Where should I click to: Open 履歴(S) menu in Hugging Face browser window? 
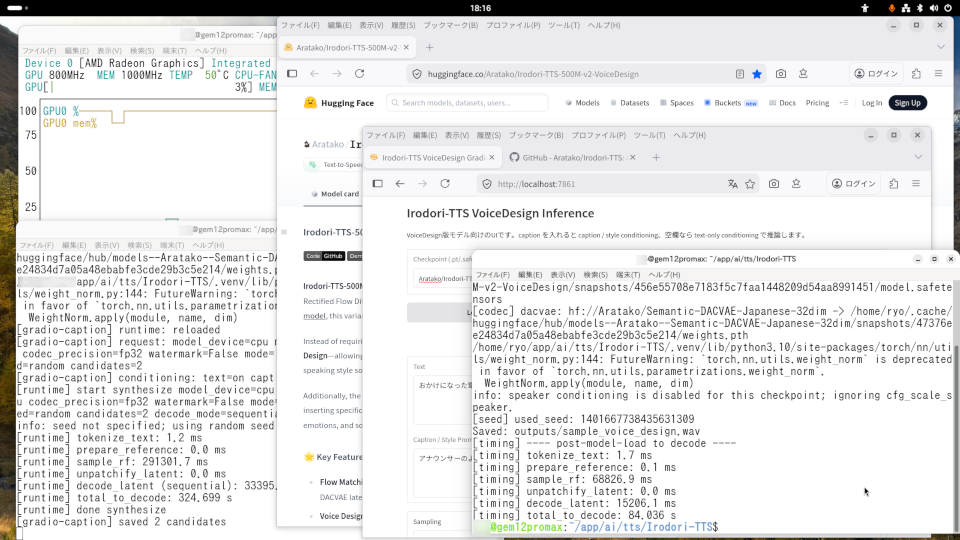click(403, 25)
